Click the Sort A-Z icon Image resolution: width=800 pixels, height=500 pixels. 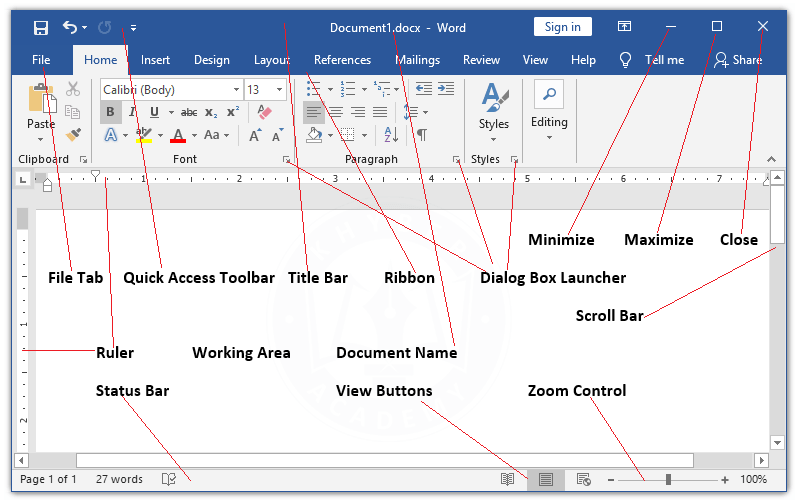coord(391,135)
